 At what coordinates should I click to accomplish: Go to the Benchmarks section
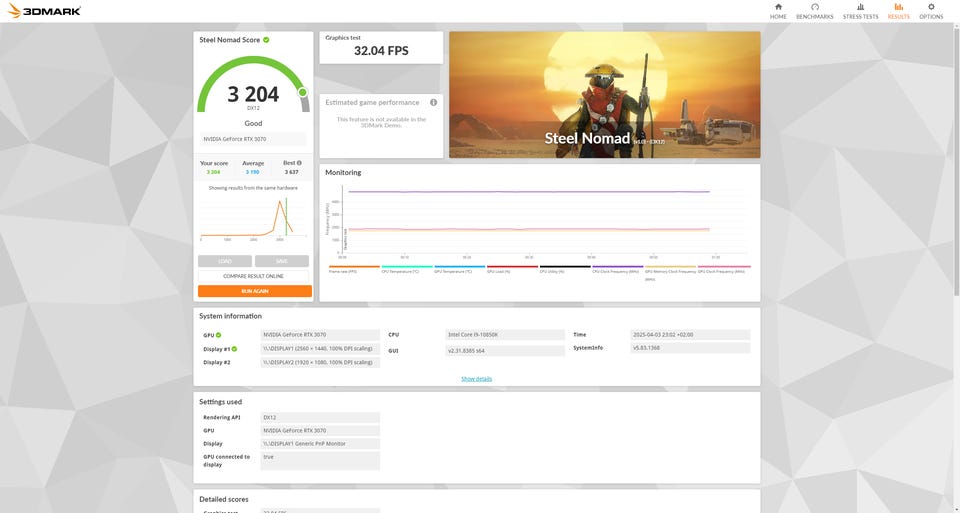point(814,11)
